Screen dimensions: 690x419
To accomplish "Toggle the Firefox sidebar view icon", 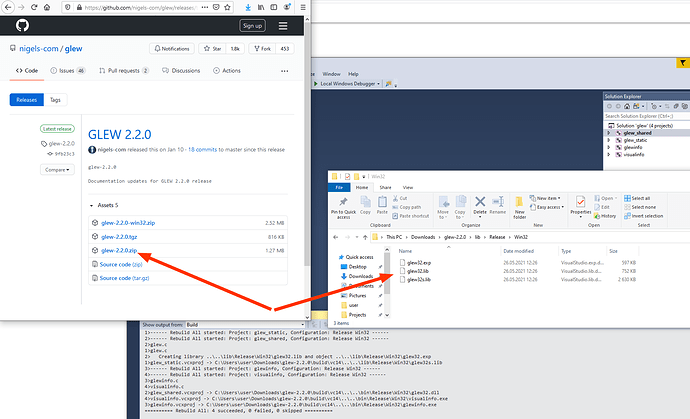I will pyautogui.click(x=274, y=7).
